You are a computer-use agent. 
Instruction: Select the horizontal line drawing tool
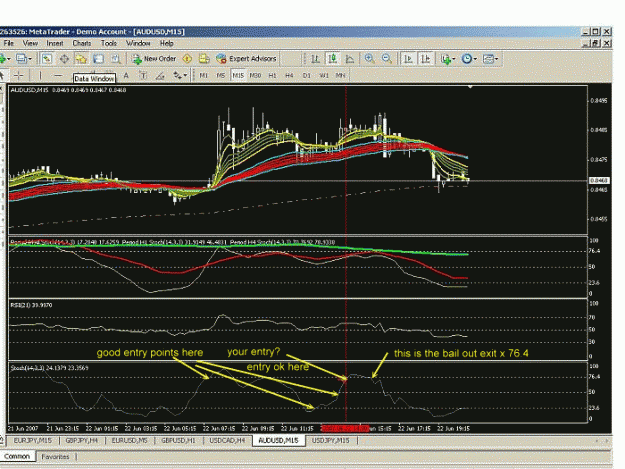[x=58, y=75]
